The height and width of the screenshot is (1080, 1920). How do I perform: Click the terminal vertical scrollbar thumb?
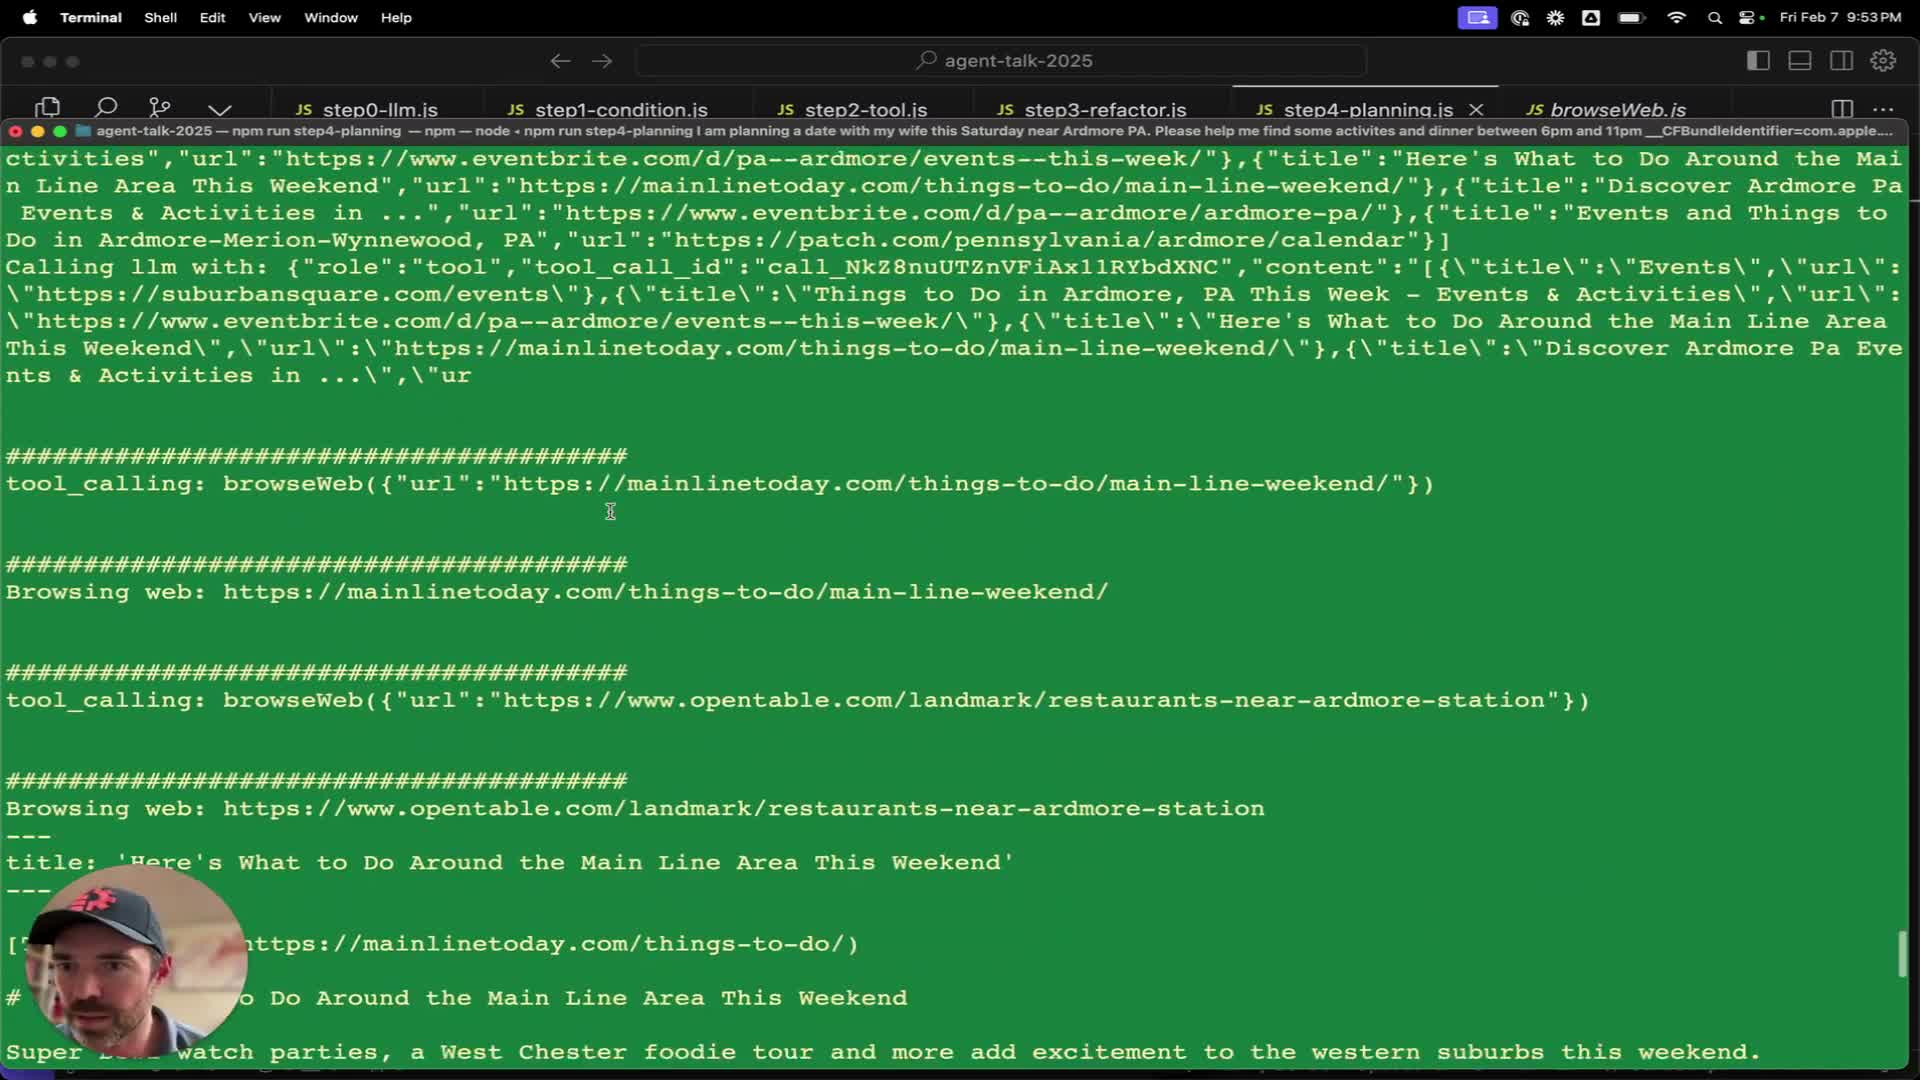[x=1902, y=953]
